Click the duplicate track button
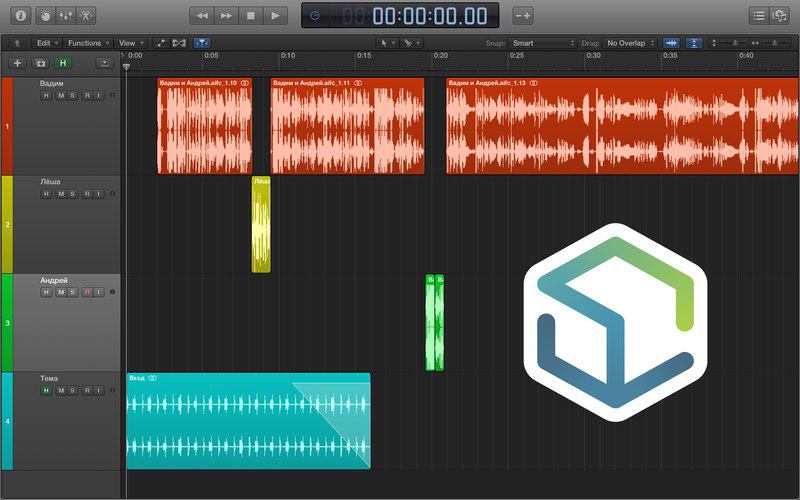Screen dimensions: 800x500 click(40, 63)
